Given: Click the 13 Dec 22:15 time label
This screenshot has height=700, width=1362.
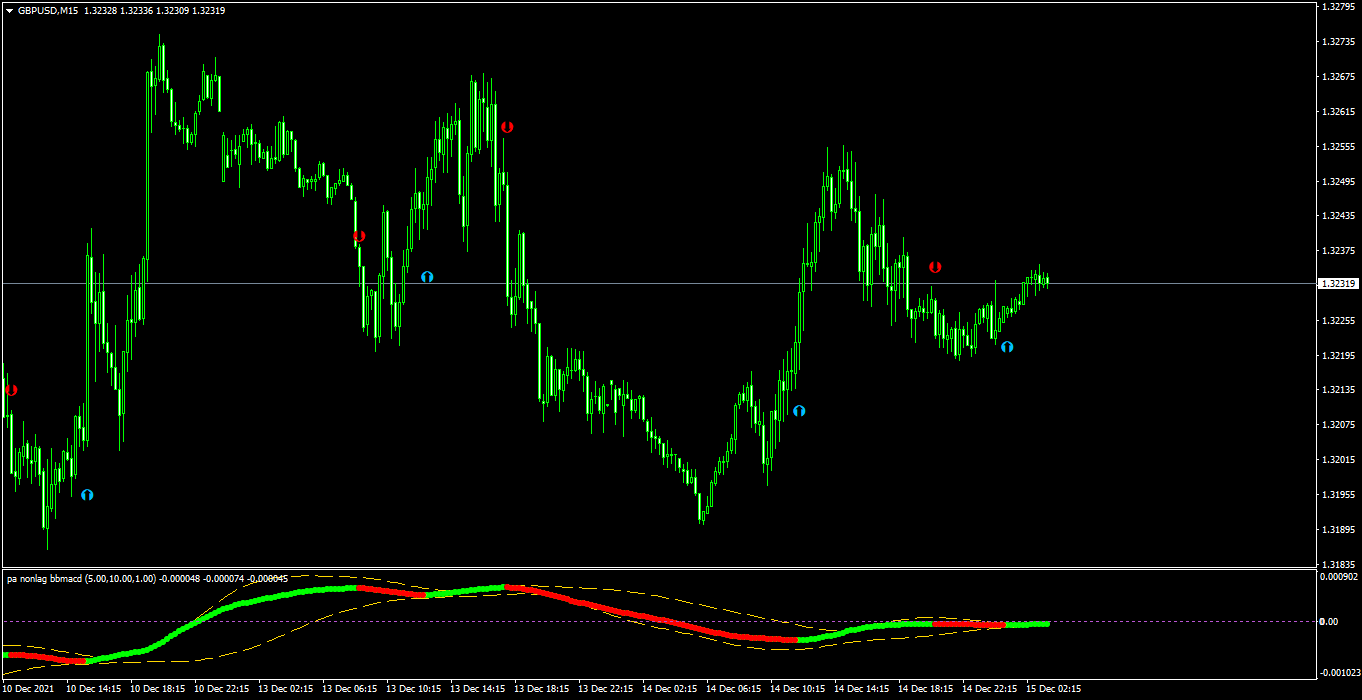Looking at the screenshot, I should click(x=606, y=690).
